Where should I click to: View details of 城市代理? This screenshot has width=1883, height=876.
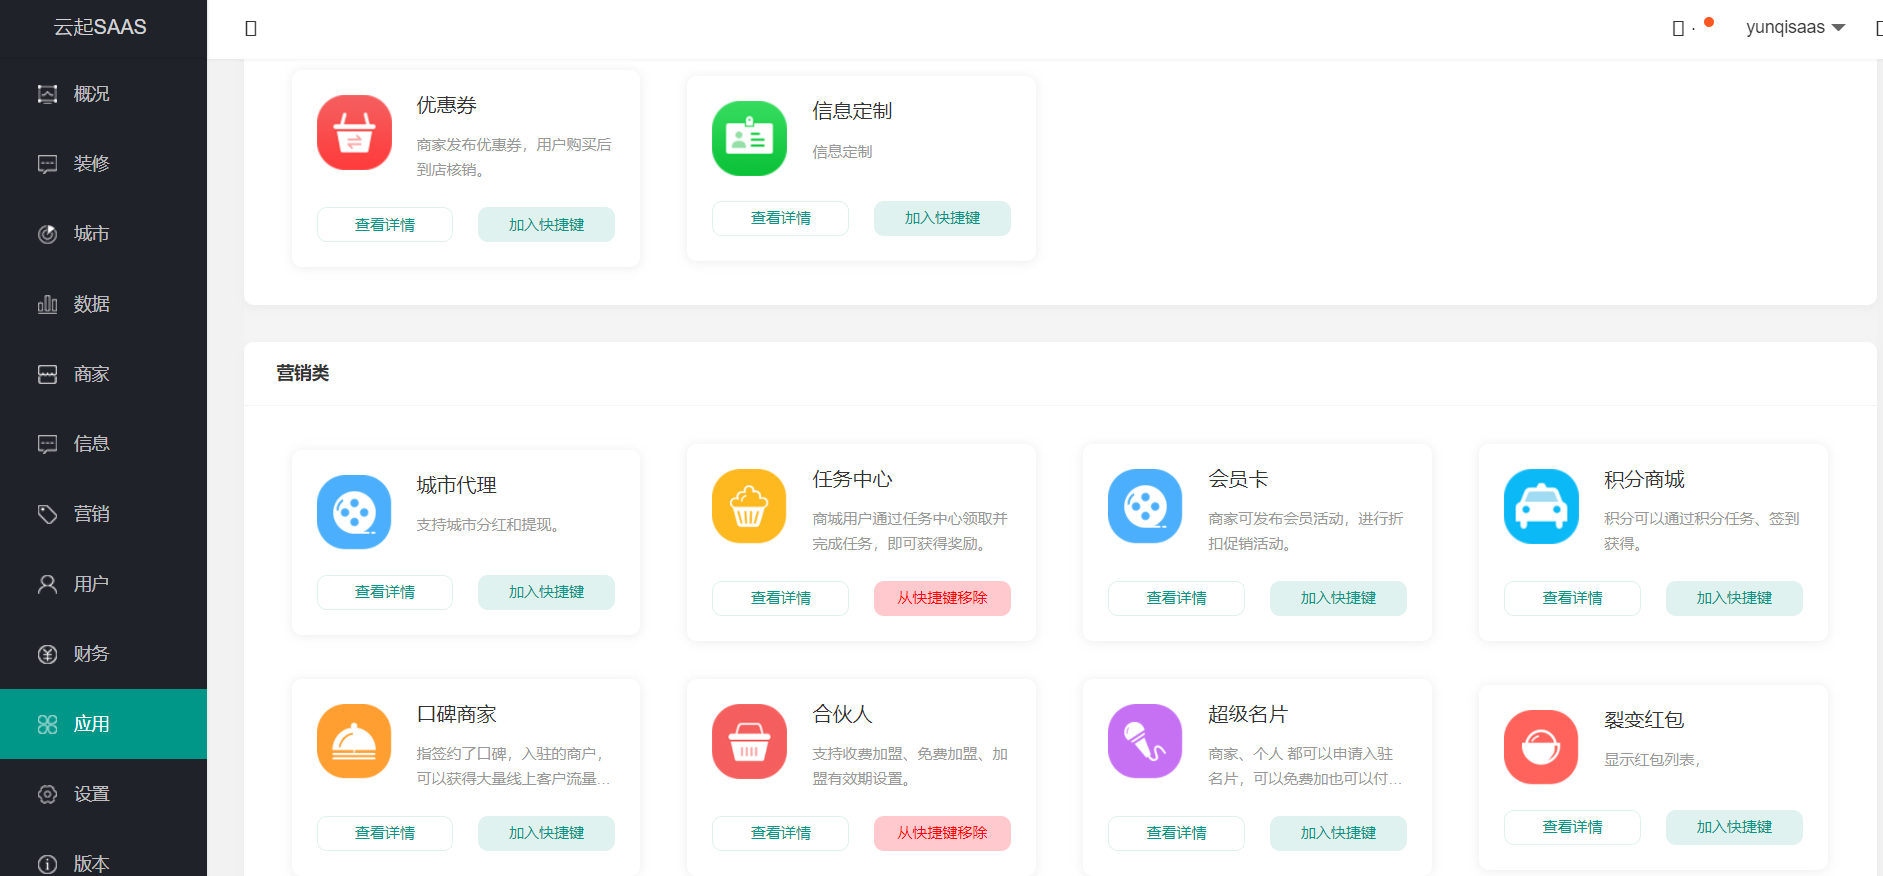[385, 592]
